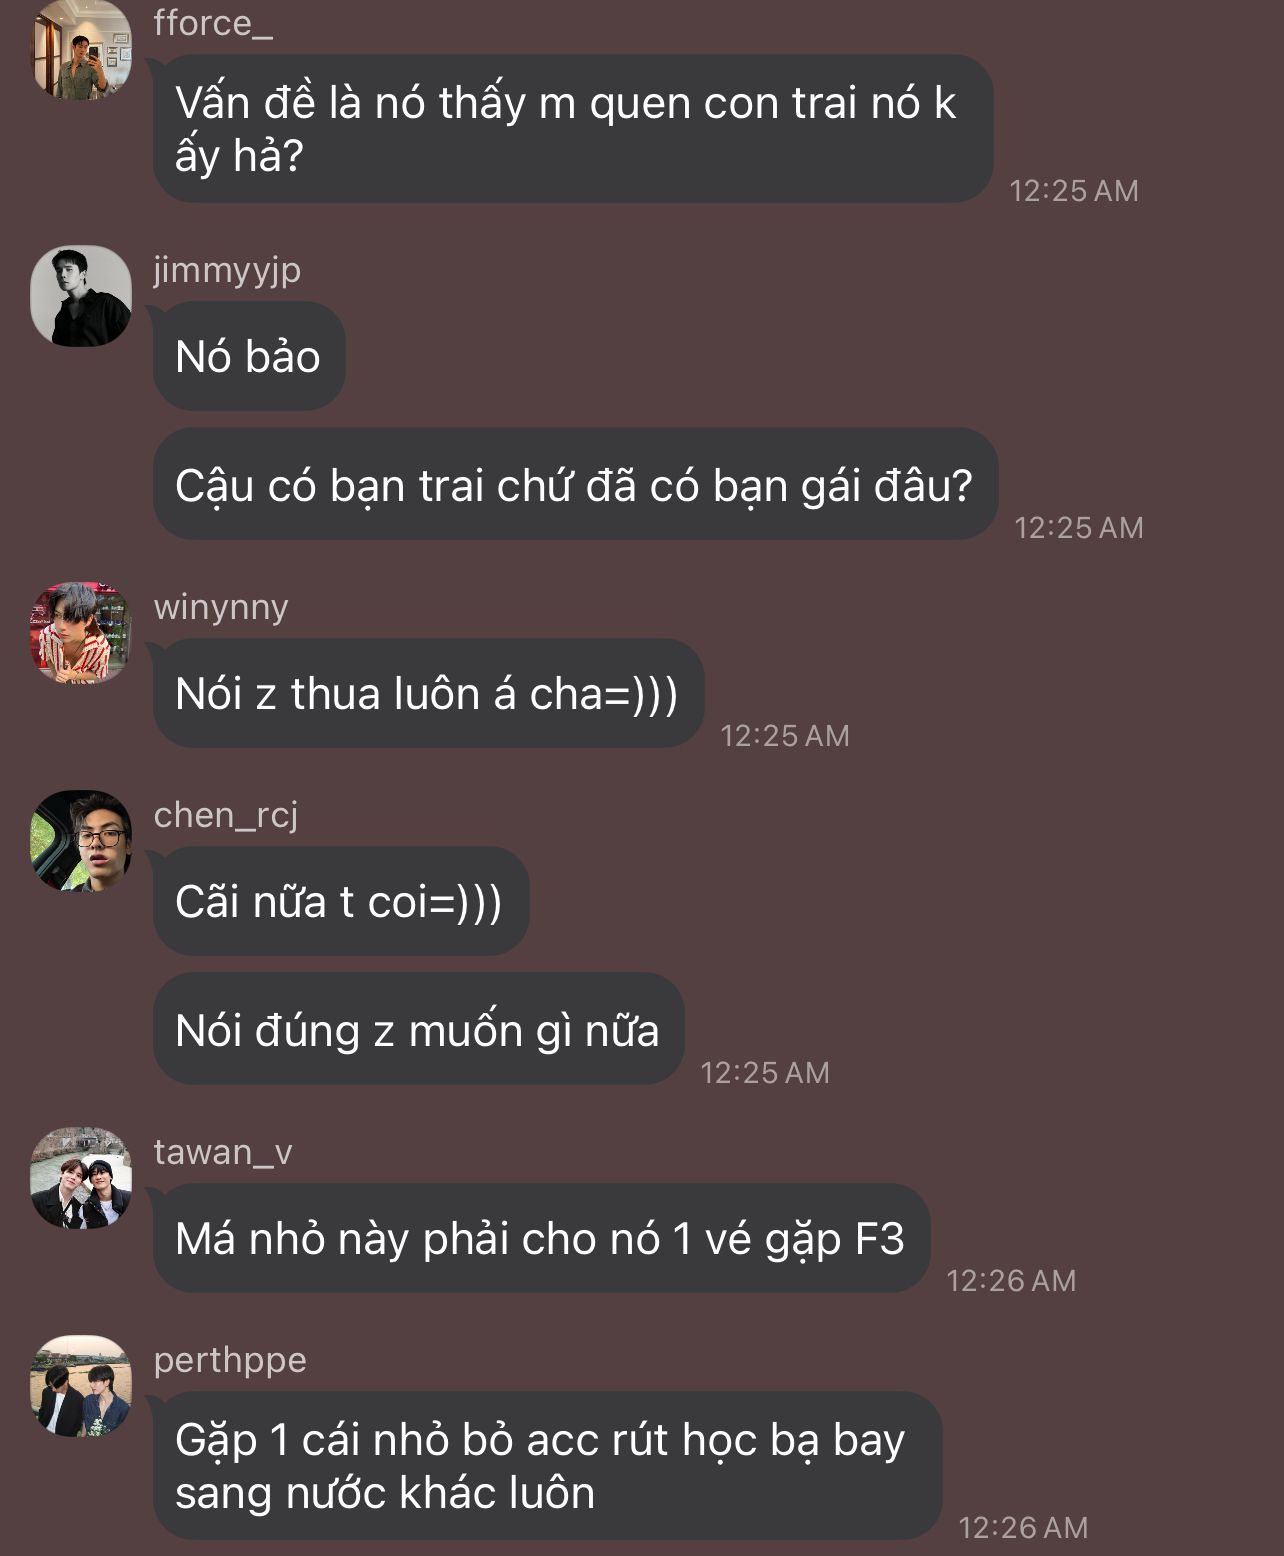Select the "Nói z thua luôn" message
Viewport: 1284px width, 1556px height.
point(427,694)
